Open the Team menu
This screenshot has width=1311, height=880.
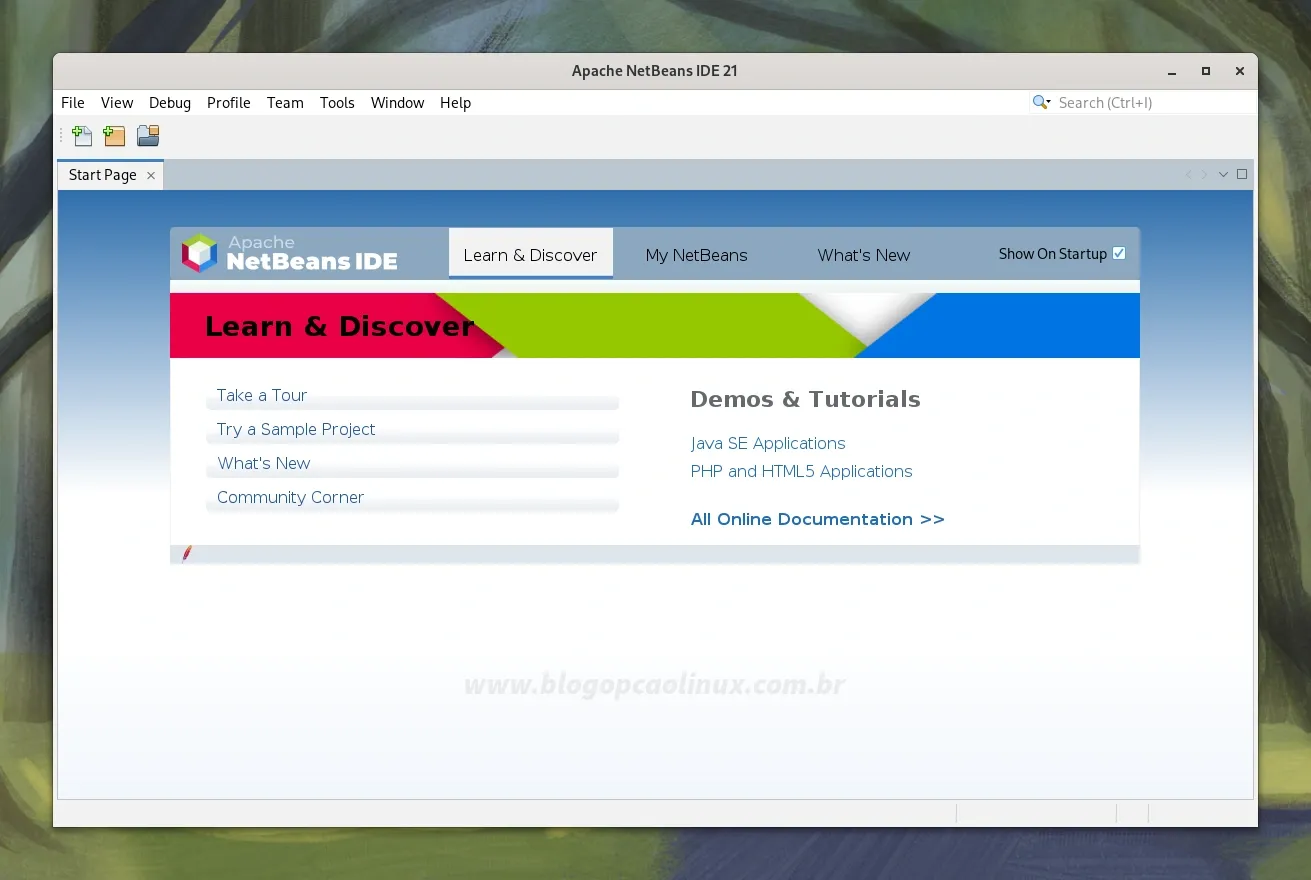[285, 103]
